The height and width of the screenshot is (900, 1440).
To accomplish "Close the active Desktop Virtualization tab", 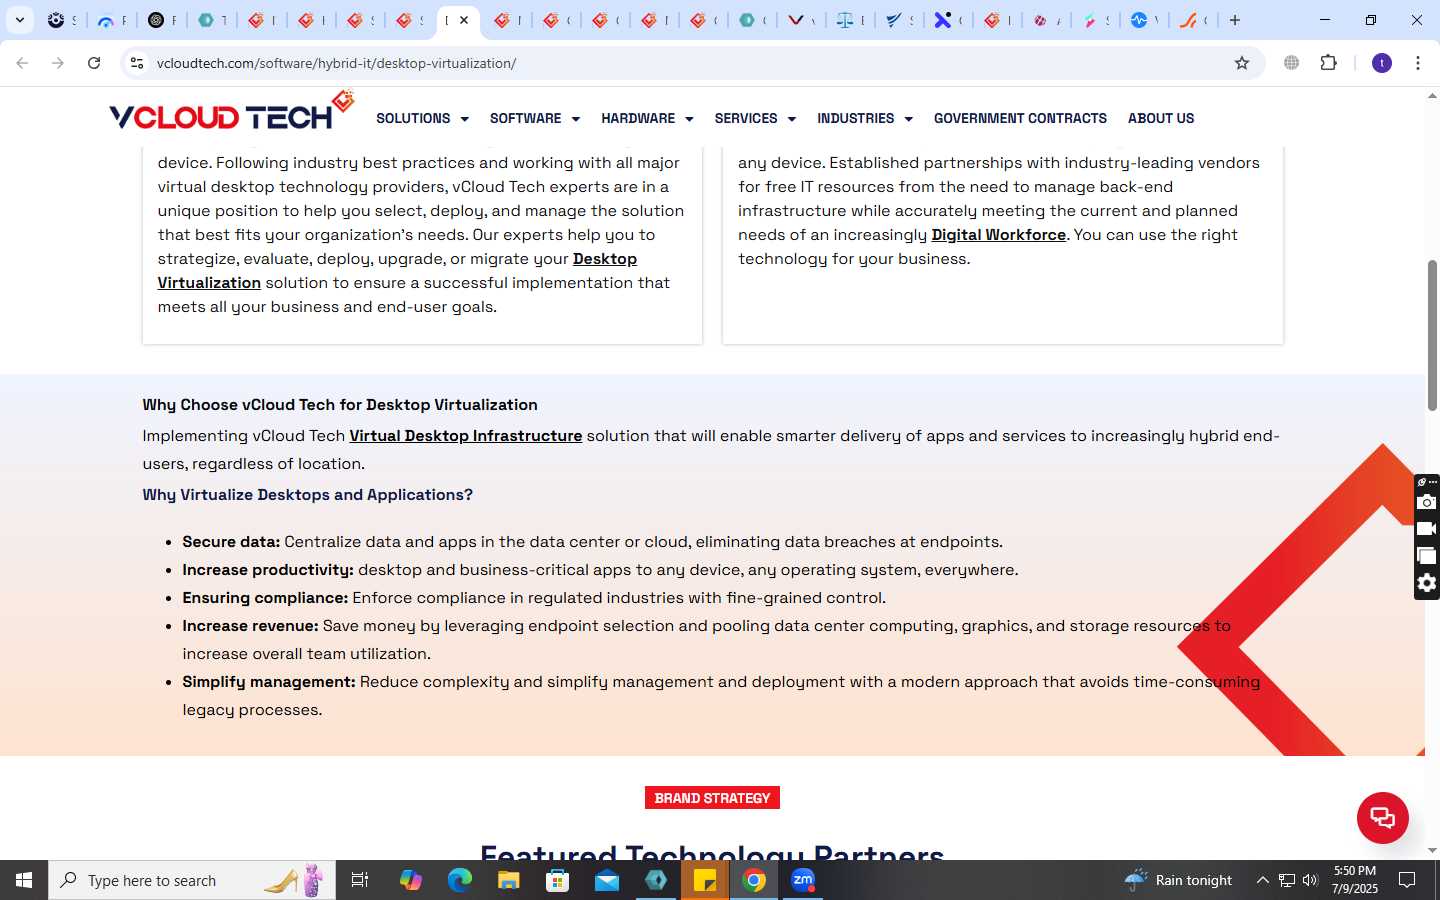I will pyautogui.click(x=464, y=20).
